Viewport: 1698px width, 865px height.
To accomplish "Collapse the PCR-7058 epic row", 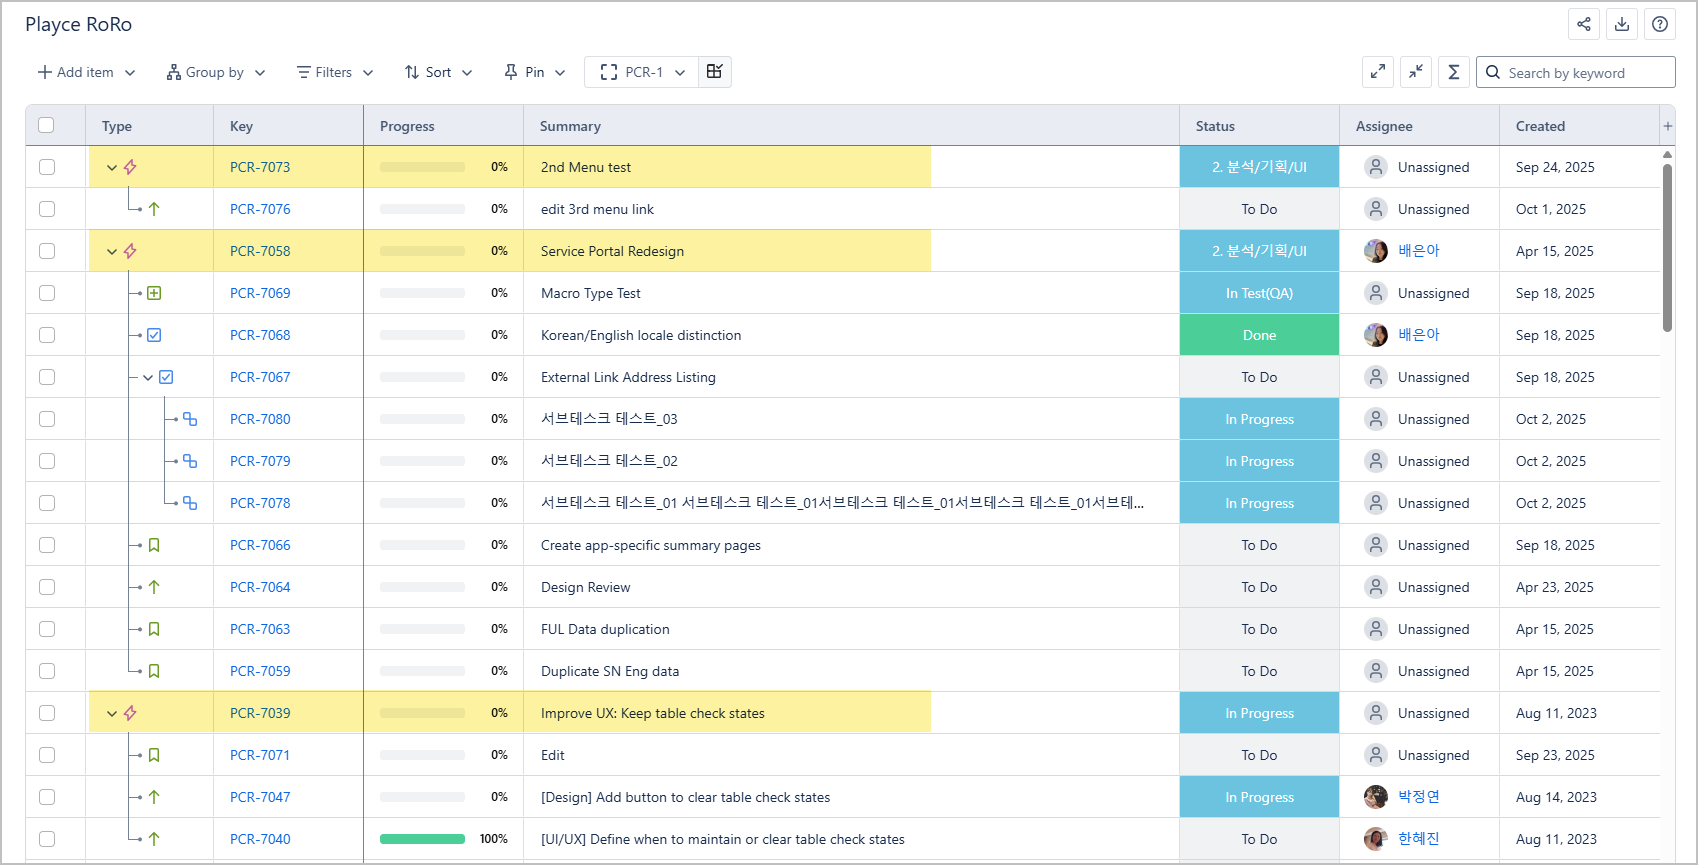I will click(112, 251).
